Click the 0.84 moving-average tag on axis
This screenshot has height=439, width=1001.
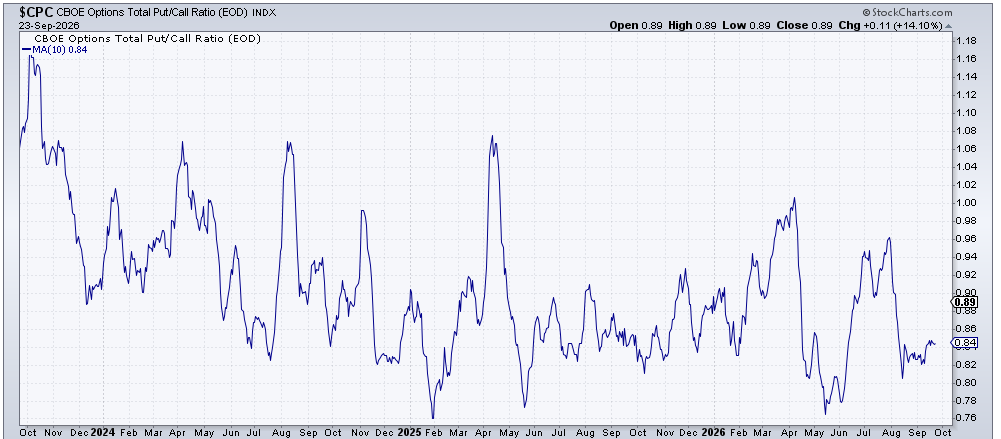pyautogui.click(x=964, y=343)
